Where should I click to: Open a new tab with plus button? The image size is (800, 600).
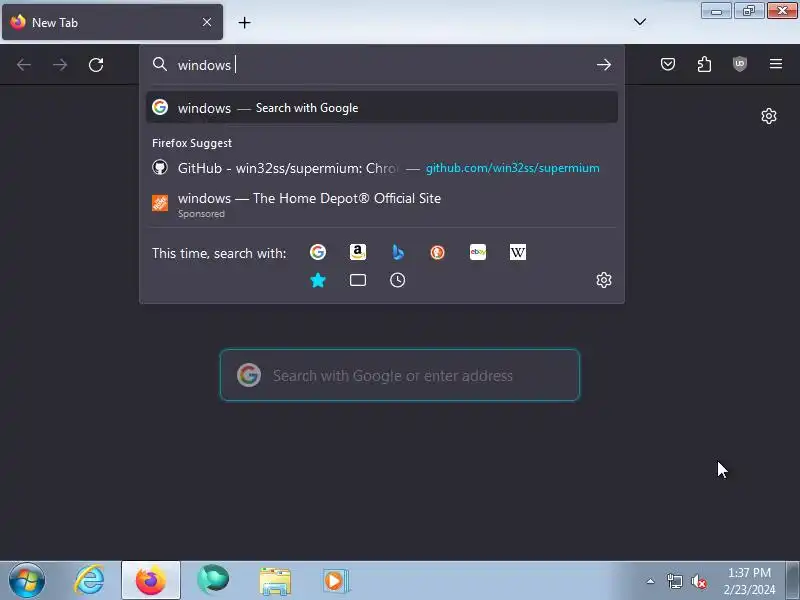click(244, 22)
